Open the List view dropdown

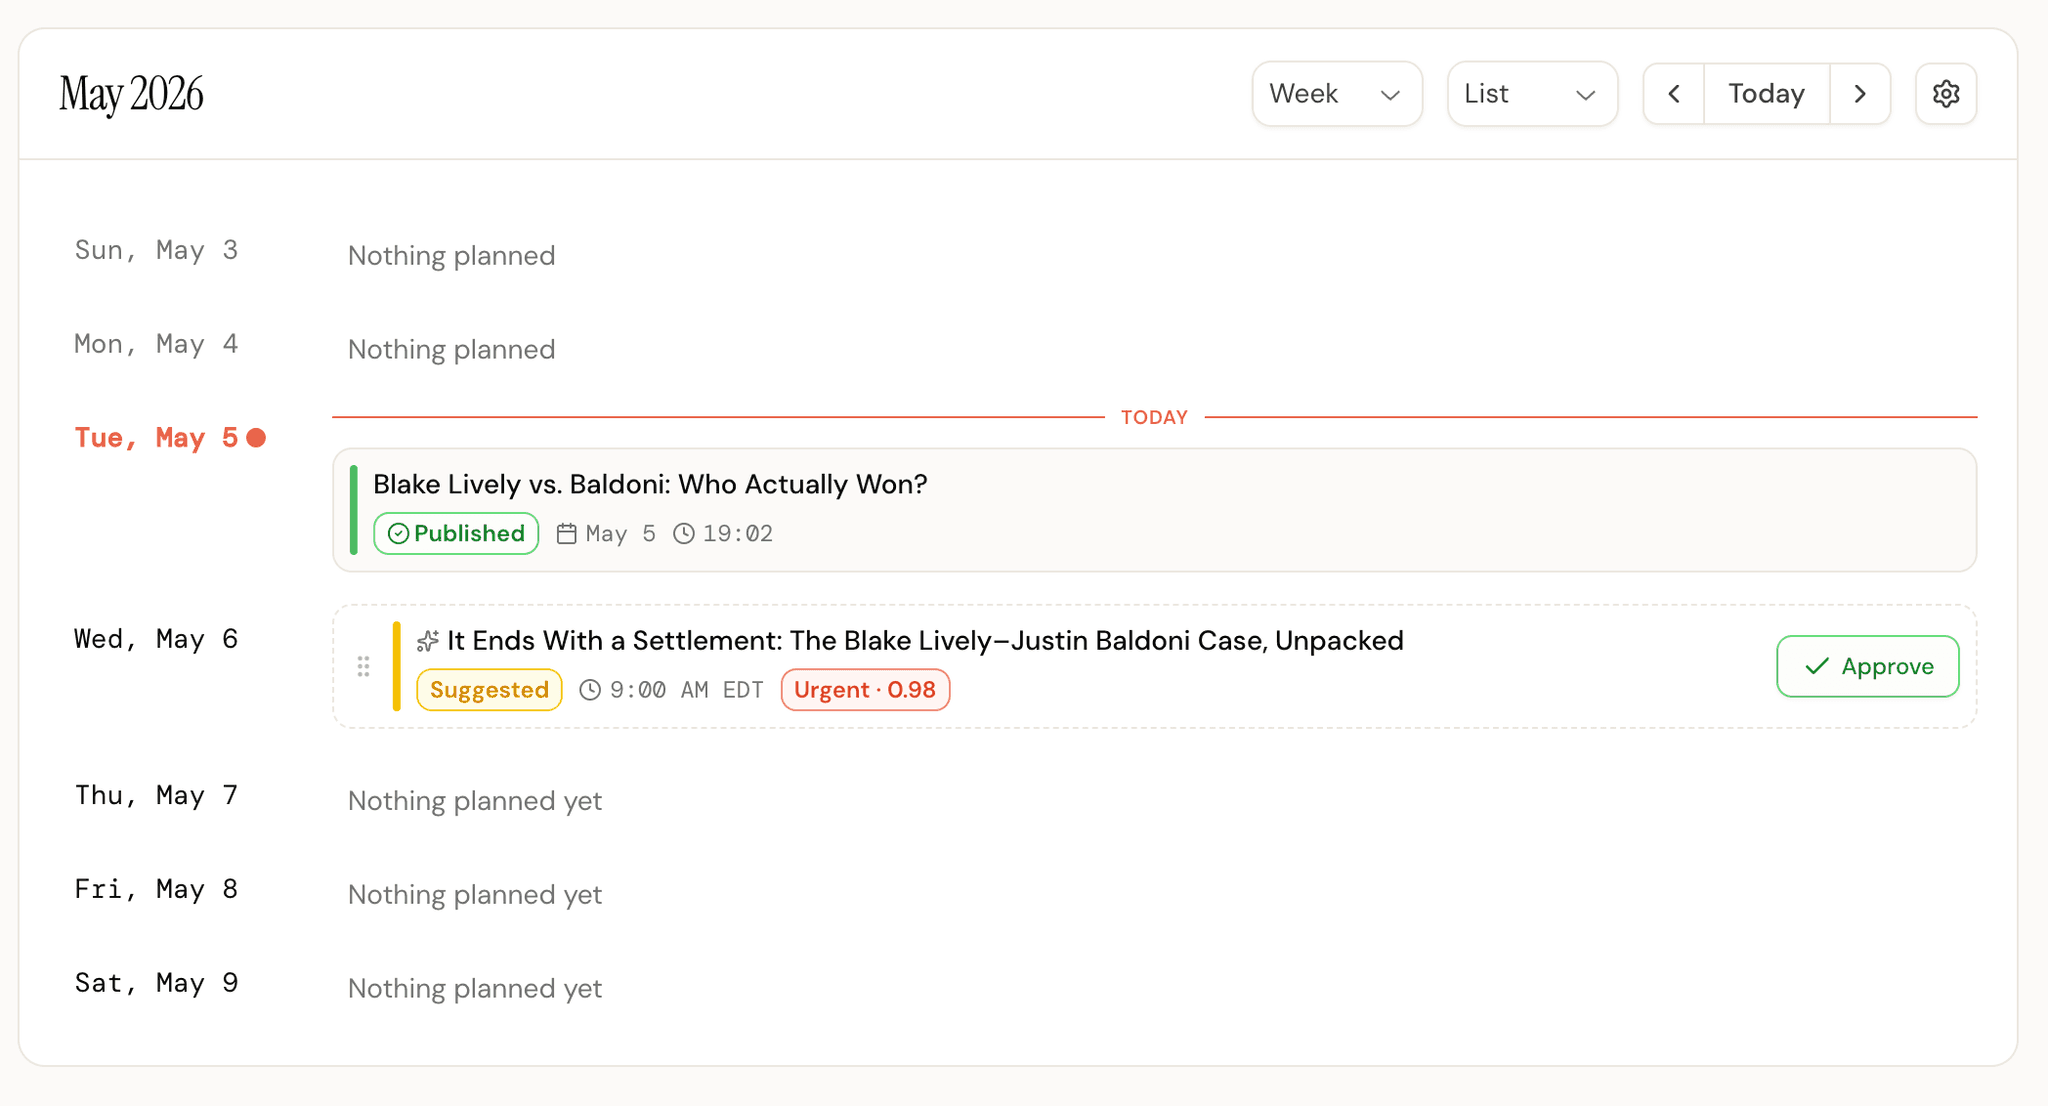point(1532,94)
